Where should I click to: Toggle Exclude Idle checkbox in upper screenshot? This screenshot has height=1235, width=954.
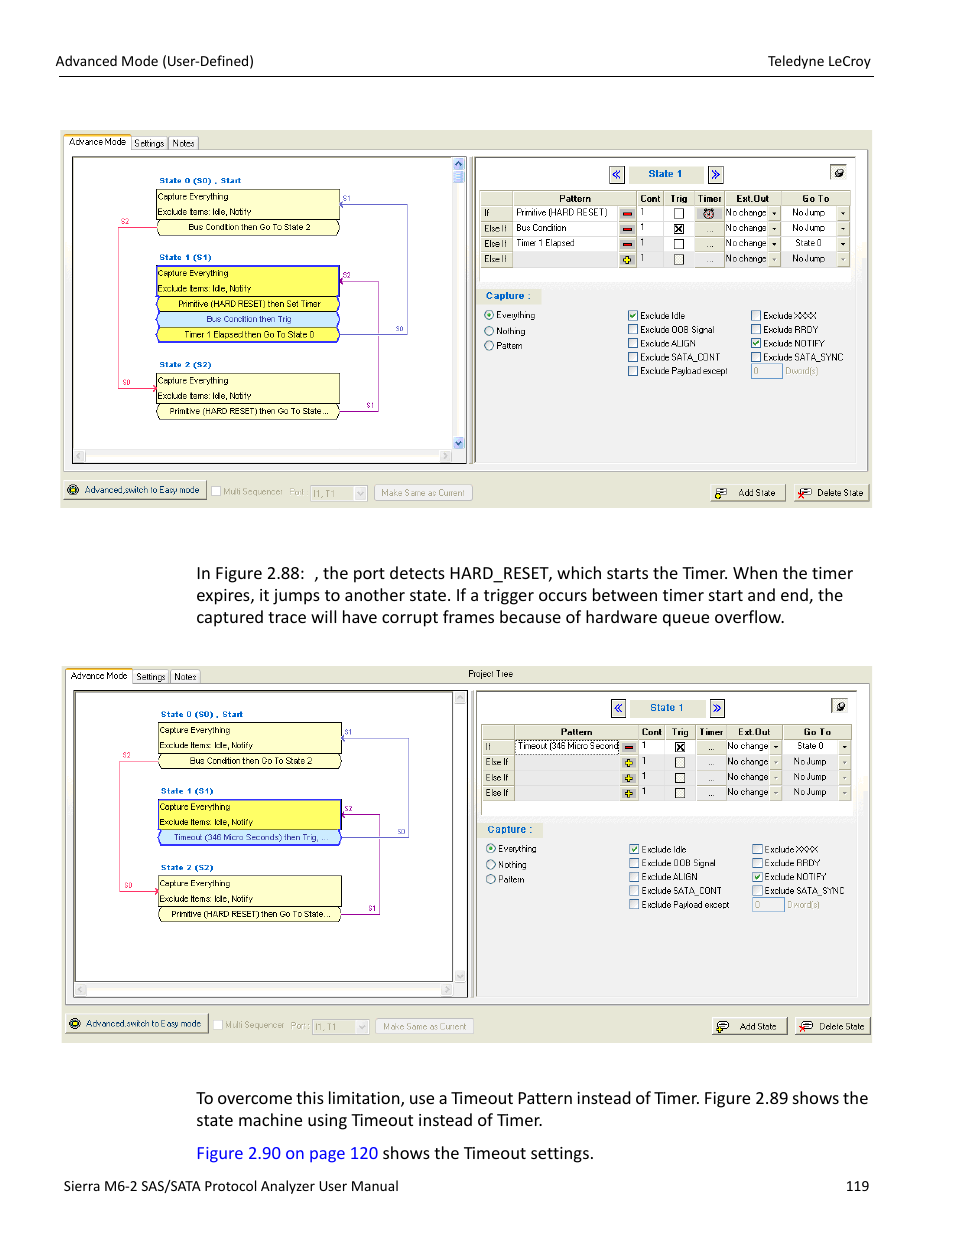point(633,315)
